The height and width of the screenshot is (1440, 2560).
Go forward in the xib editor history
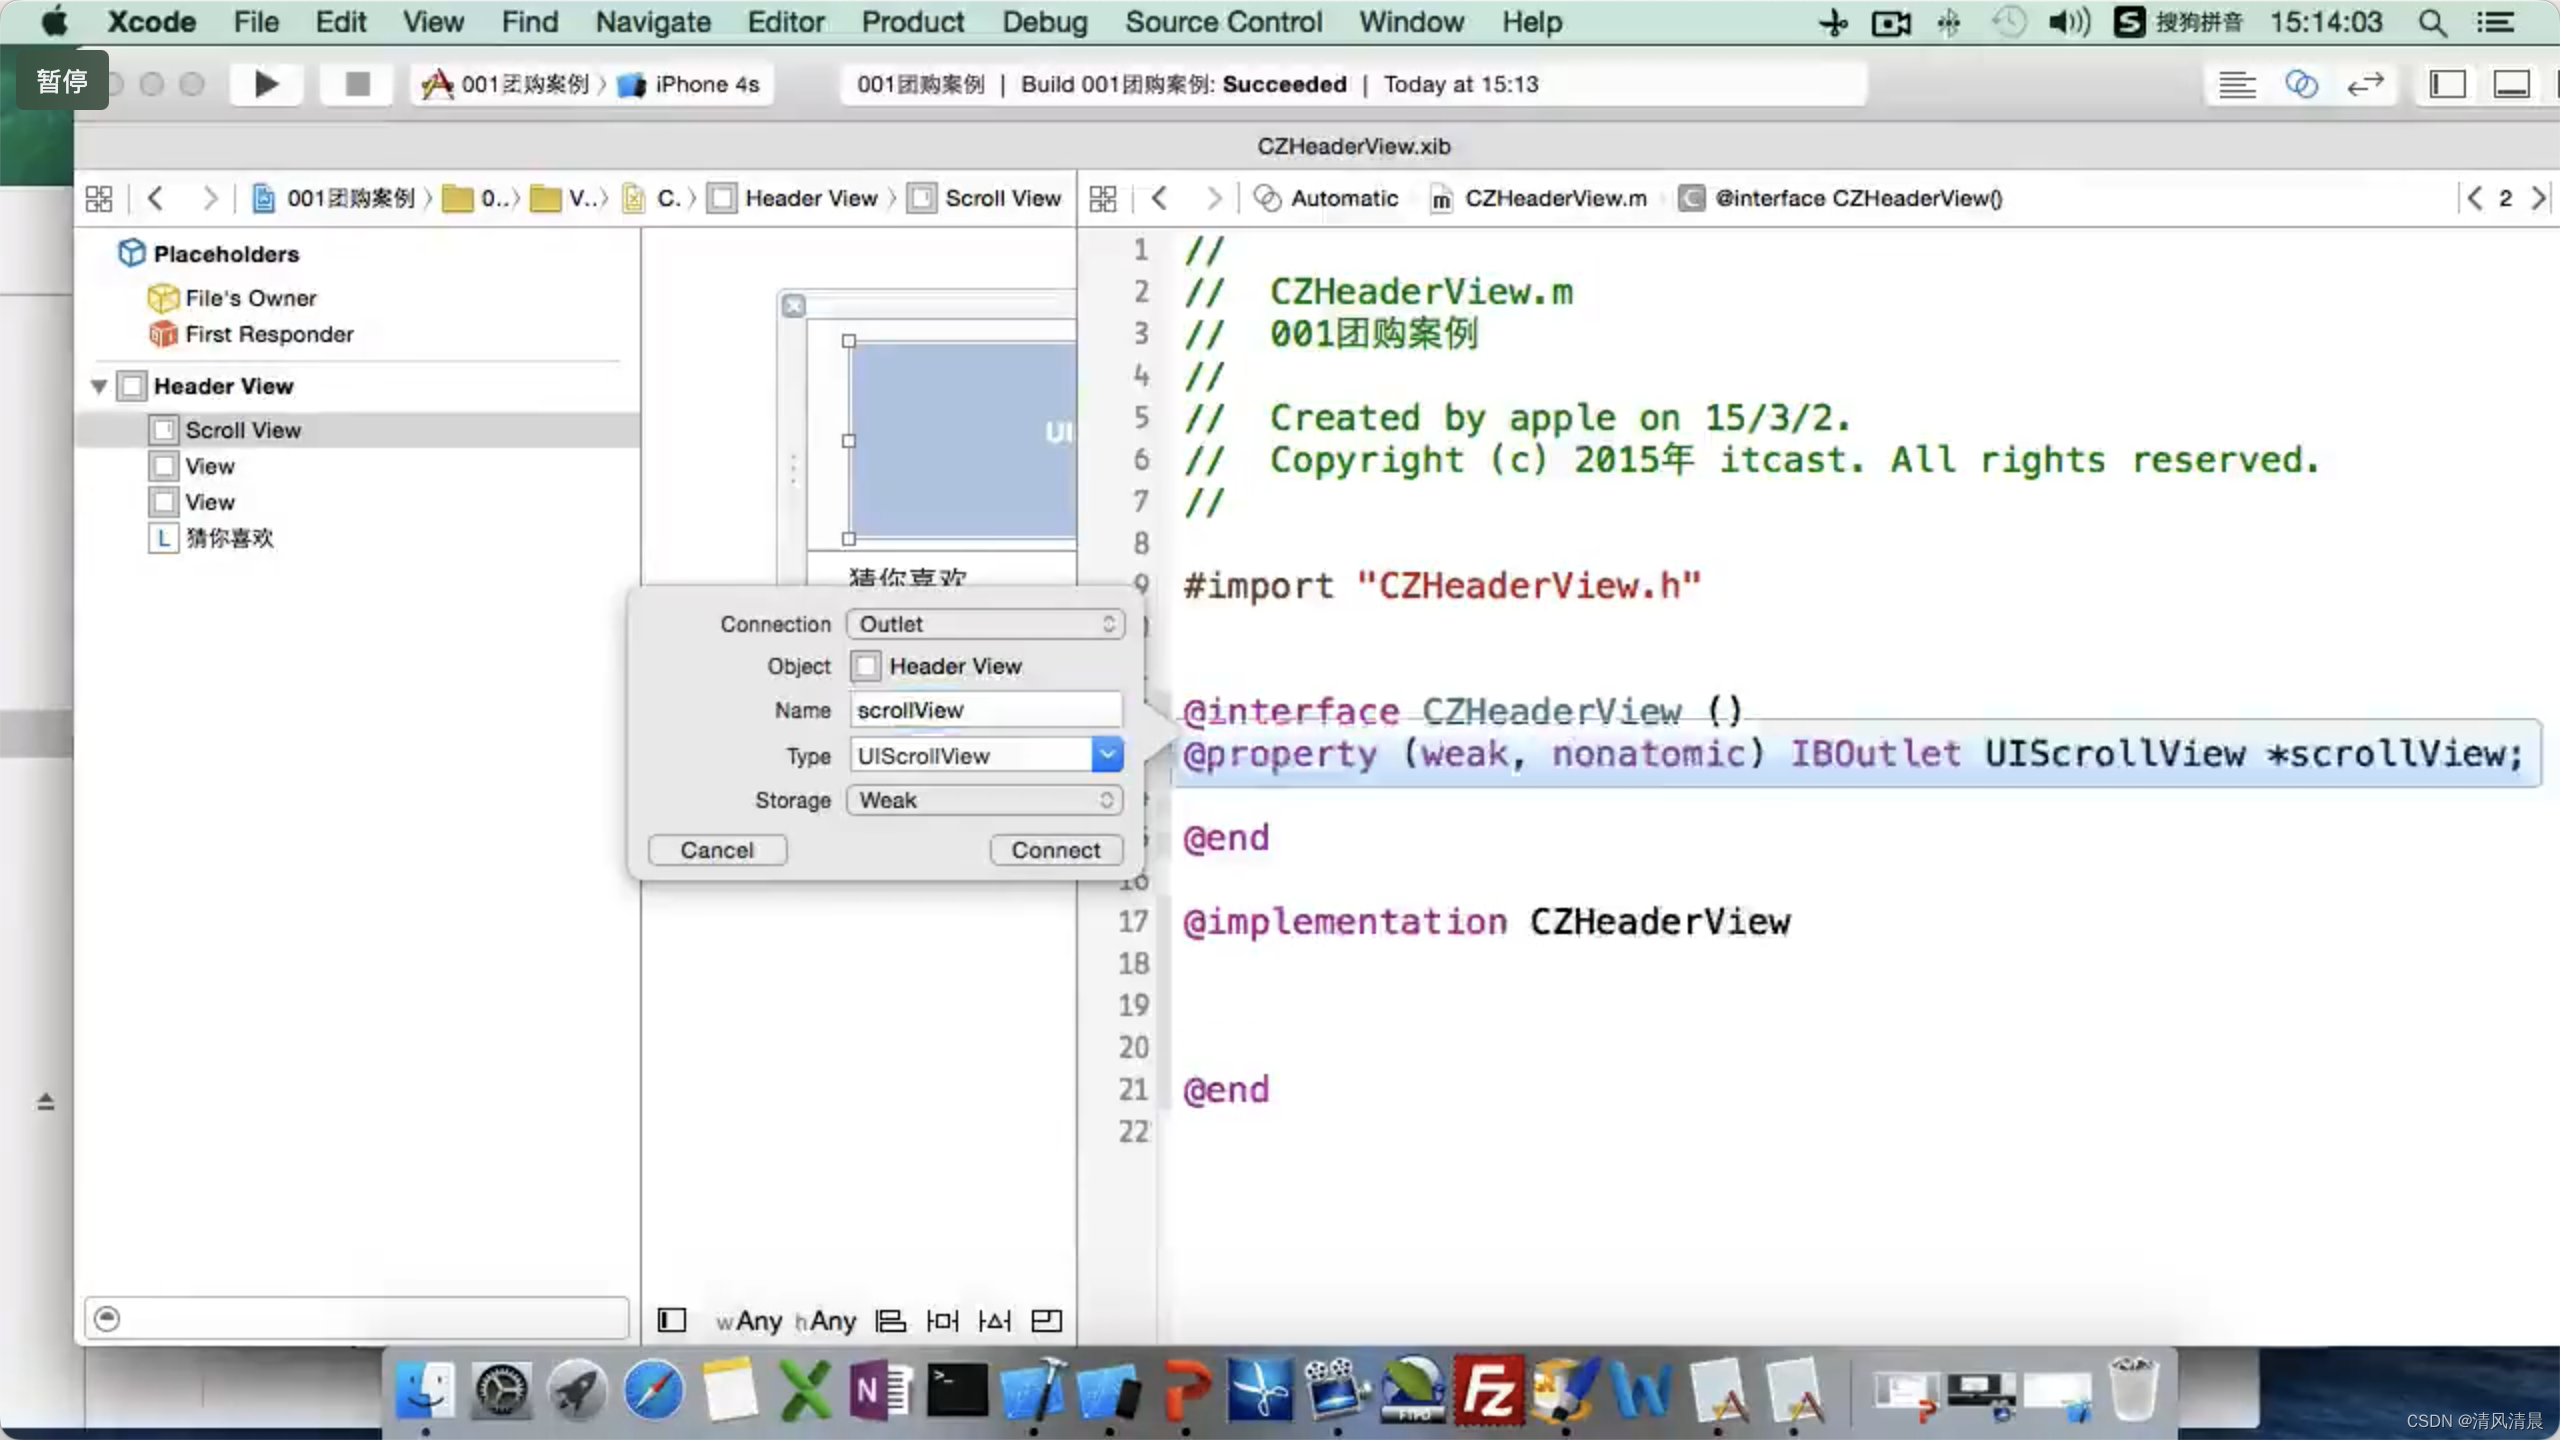coord(209,198)
